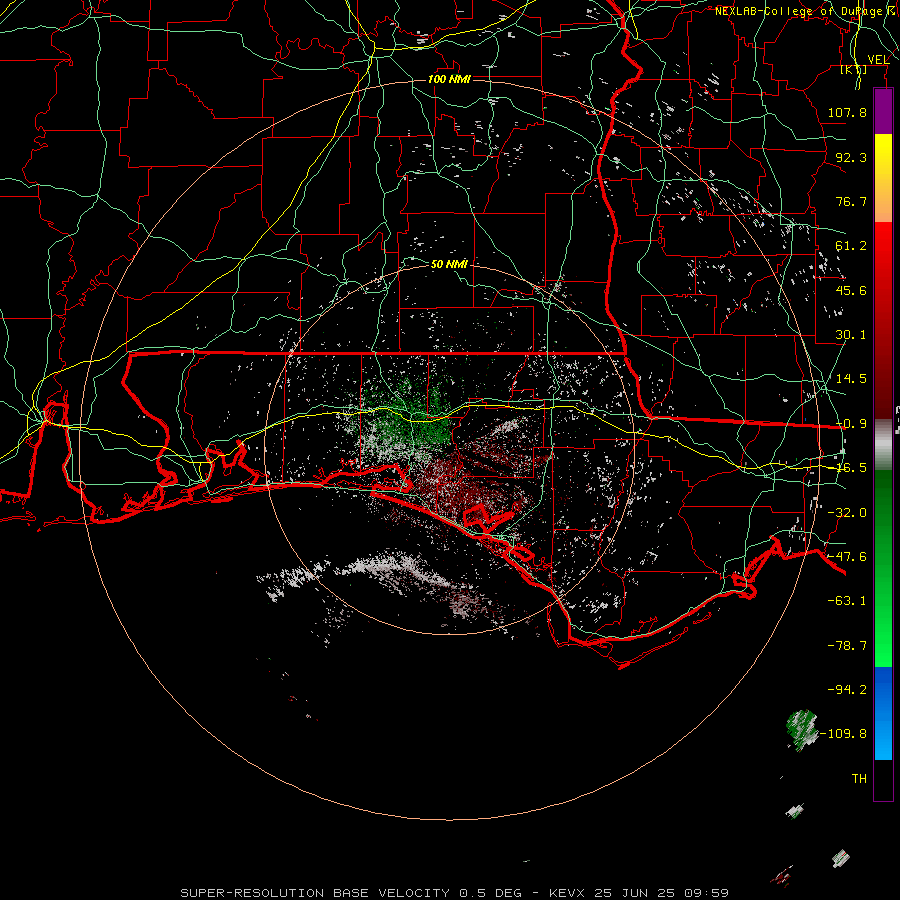Select the -109.8 legend value
900x900 pixels.
[x=844, y=734]
